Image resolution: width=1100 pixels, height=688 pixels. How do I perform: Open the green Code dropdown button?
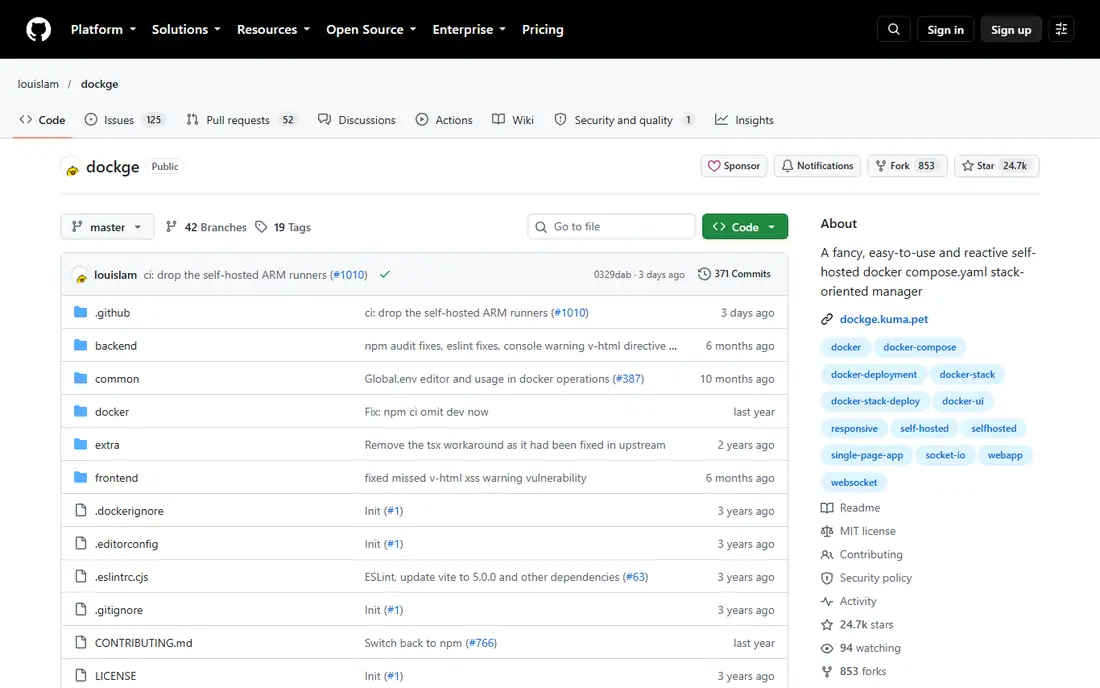(745, 227)
